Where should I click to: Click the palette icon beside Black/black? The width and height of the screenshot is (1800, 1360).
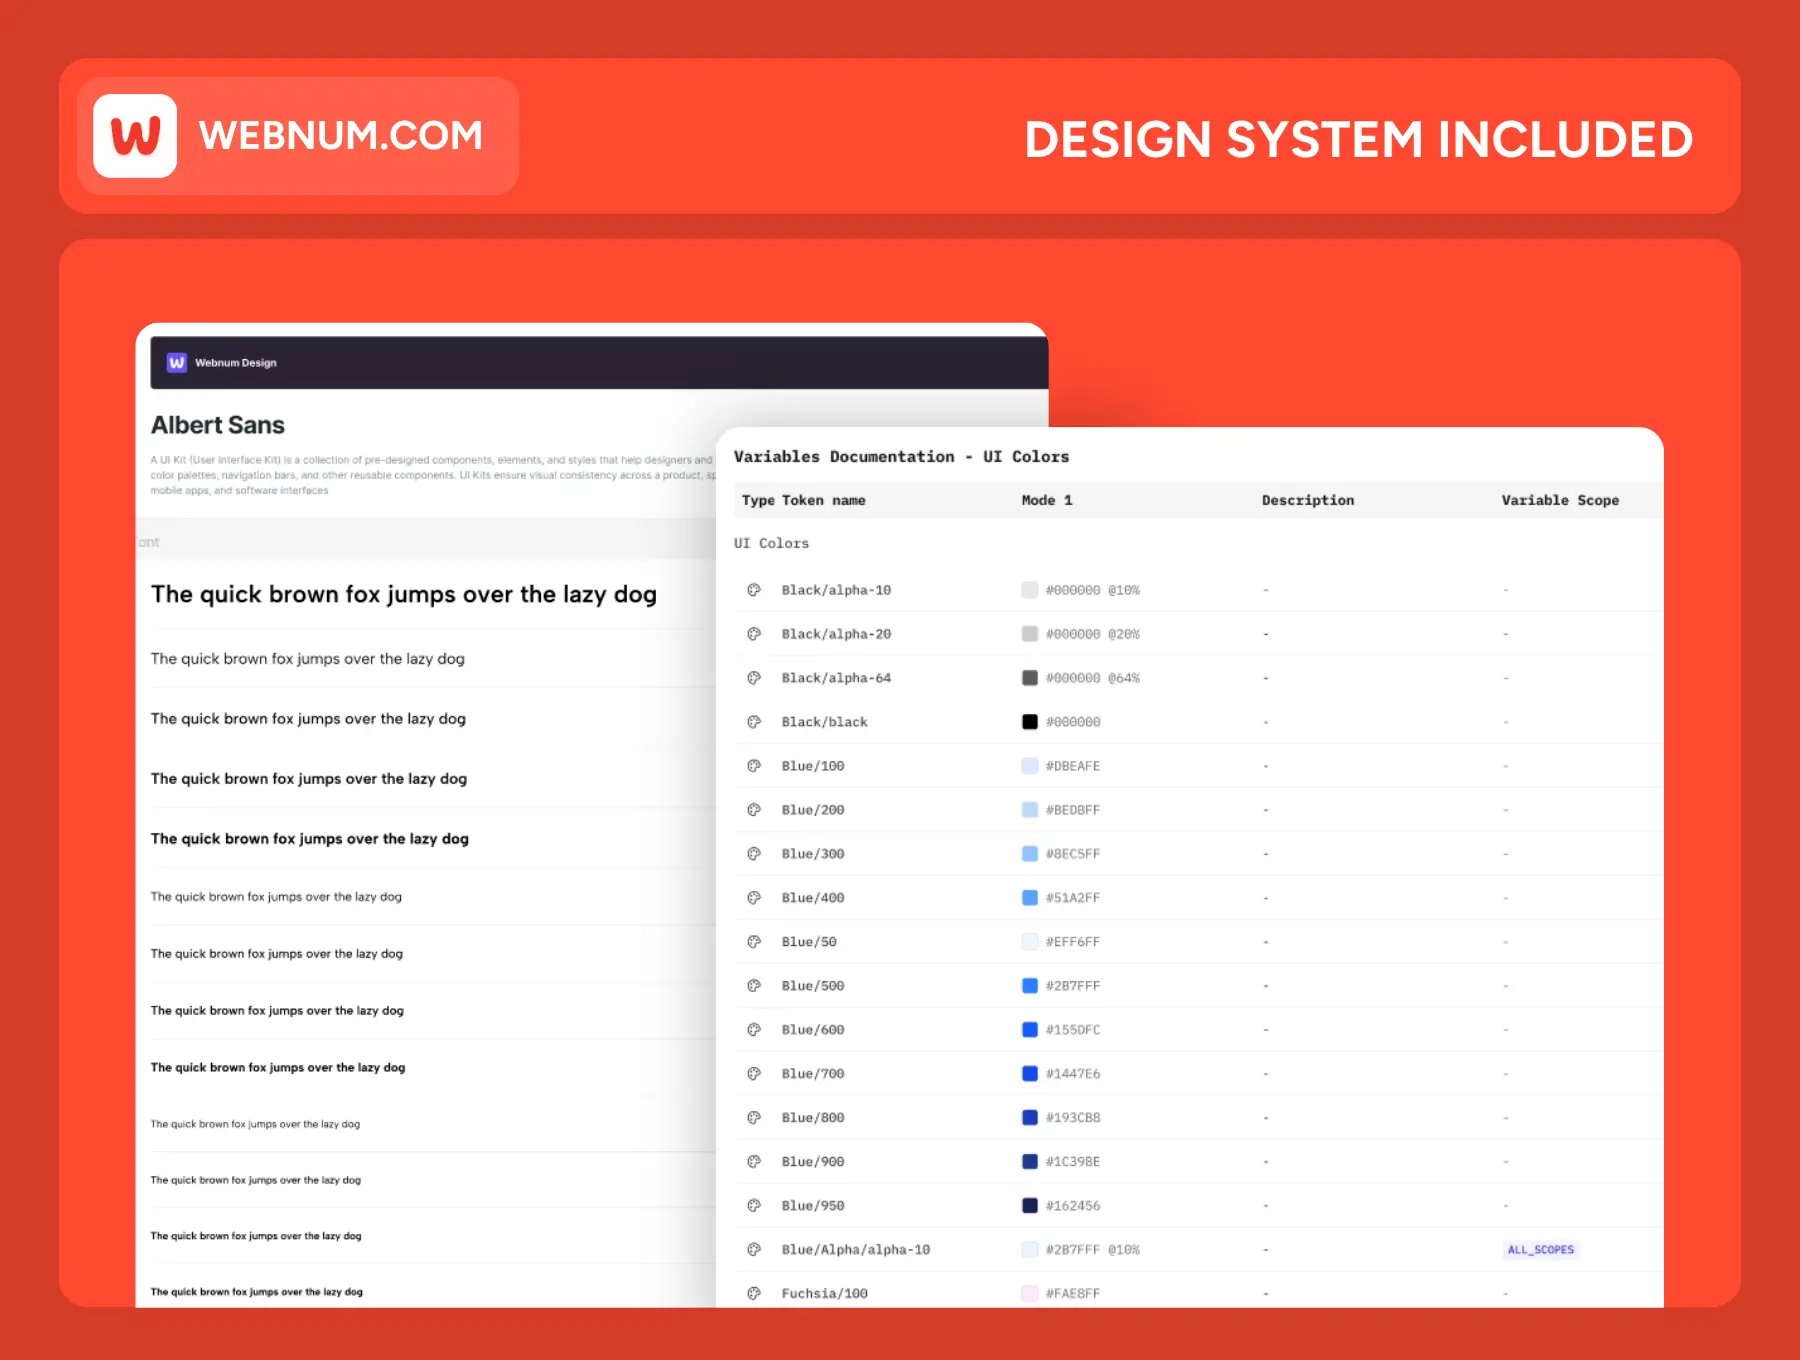(754, 722)
